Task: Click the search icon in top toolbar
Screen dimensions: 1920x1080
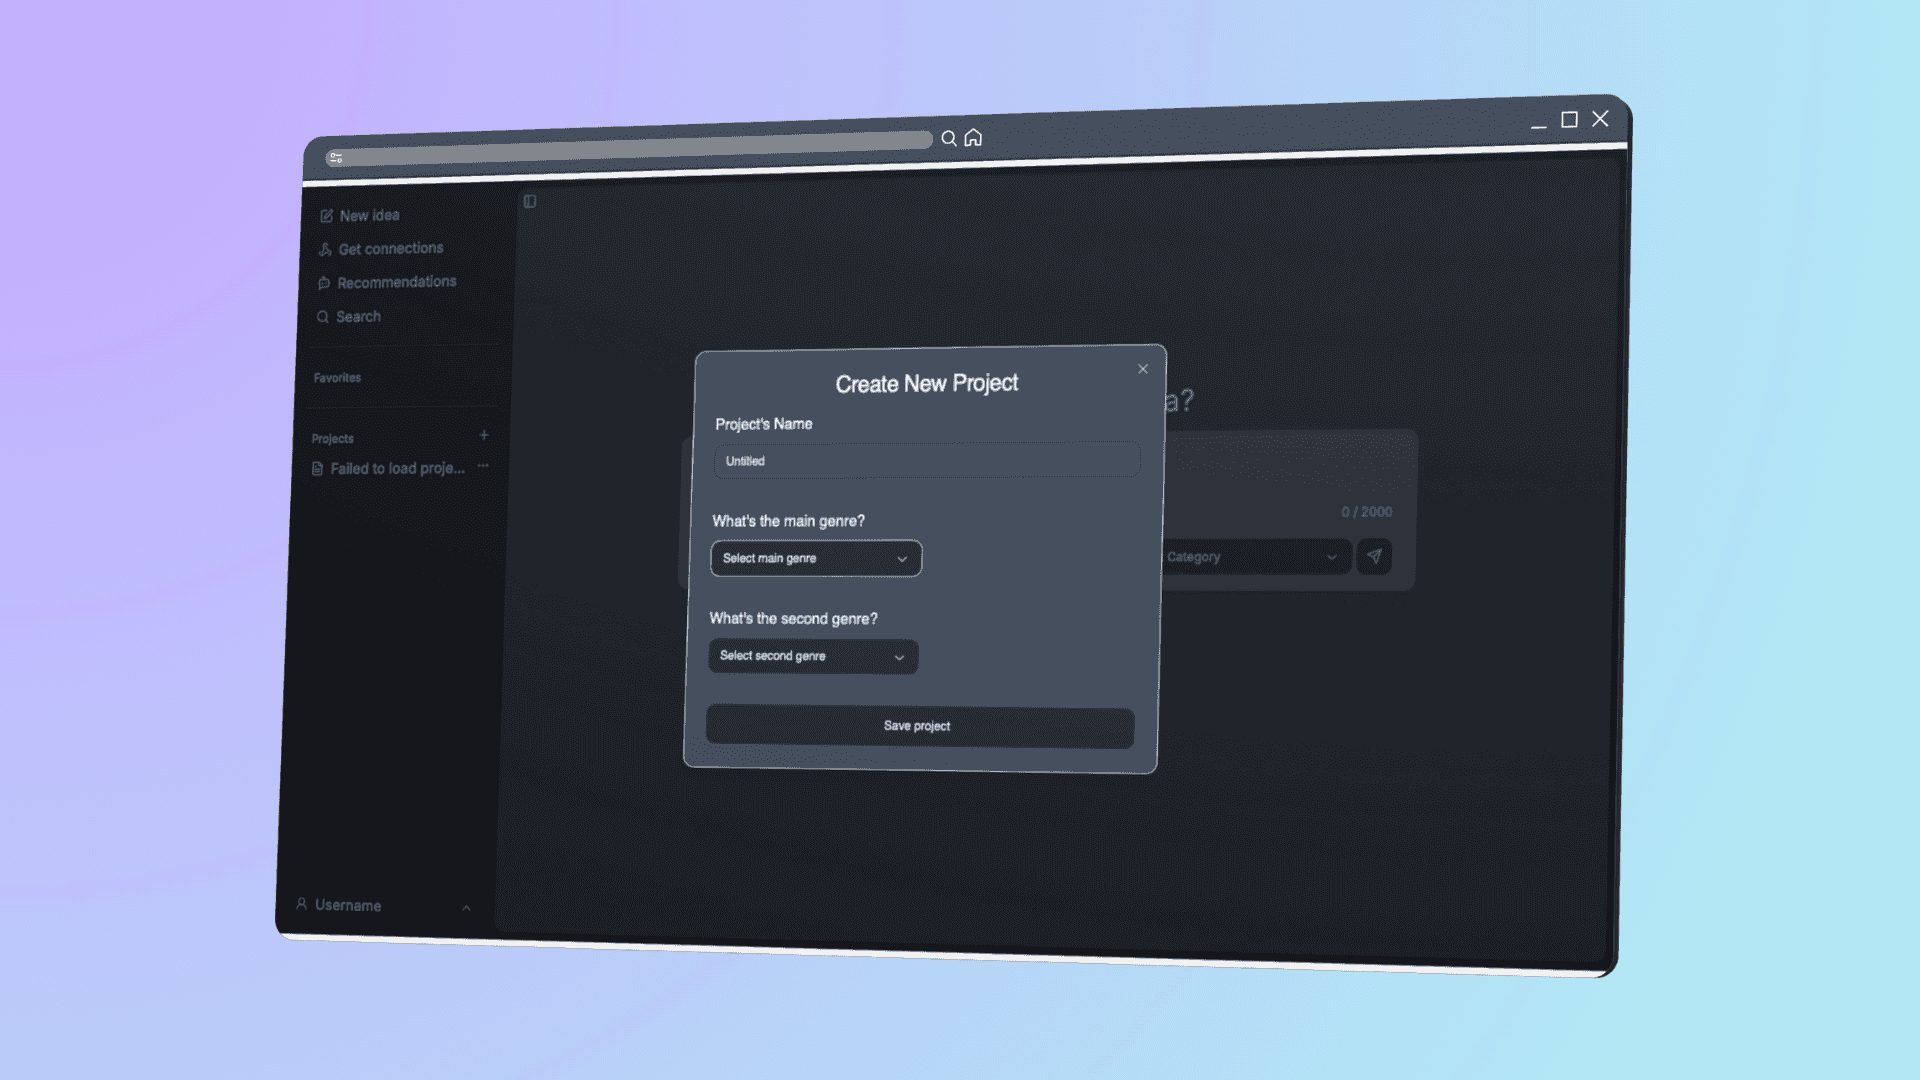Action: click(947, 137)
